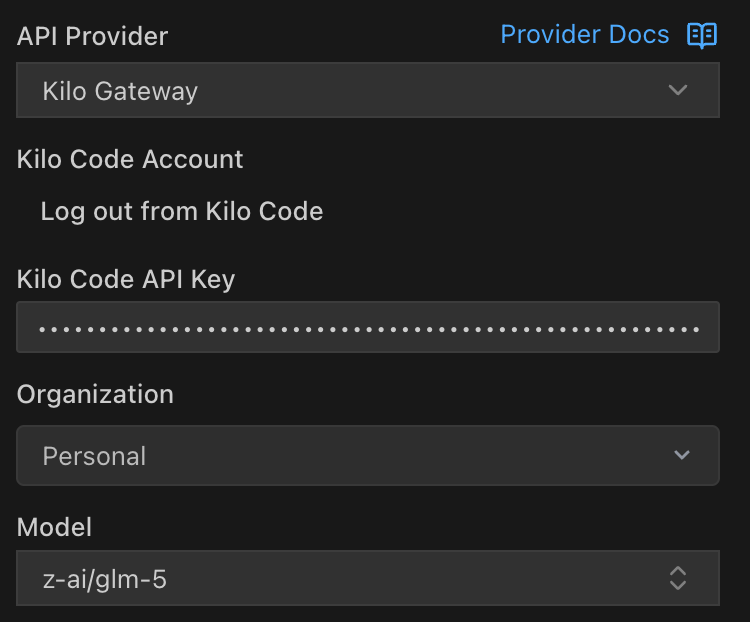Click the "Organization" label

click(x=95, y=395)
